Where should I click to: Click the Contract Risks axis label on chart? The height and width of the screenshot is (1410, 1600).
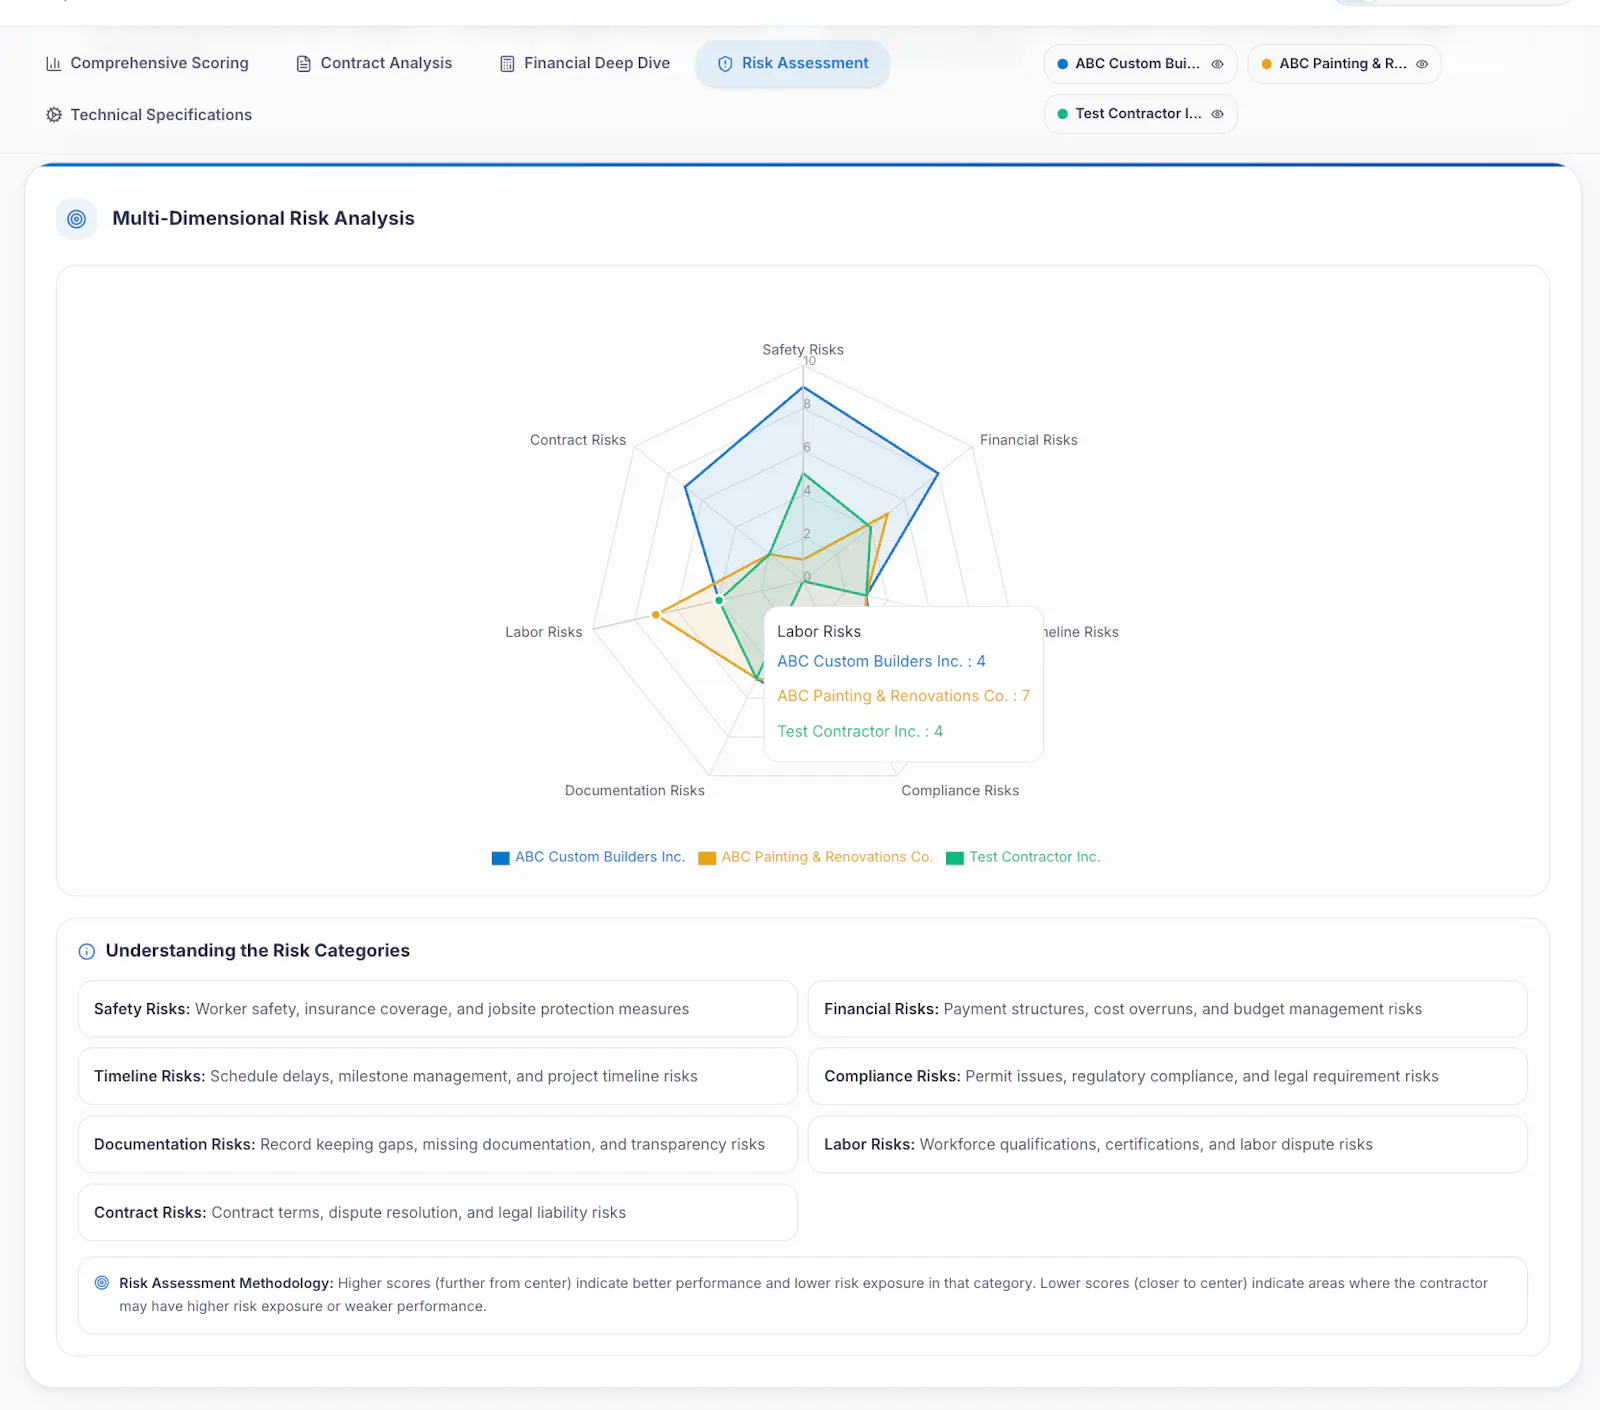(x=578, y=440)
